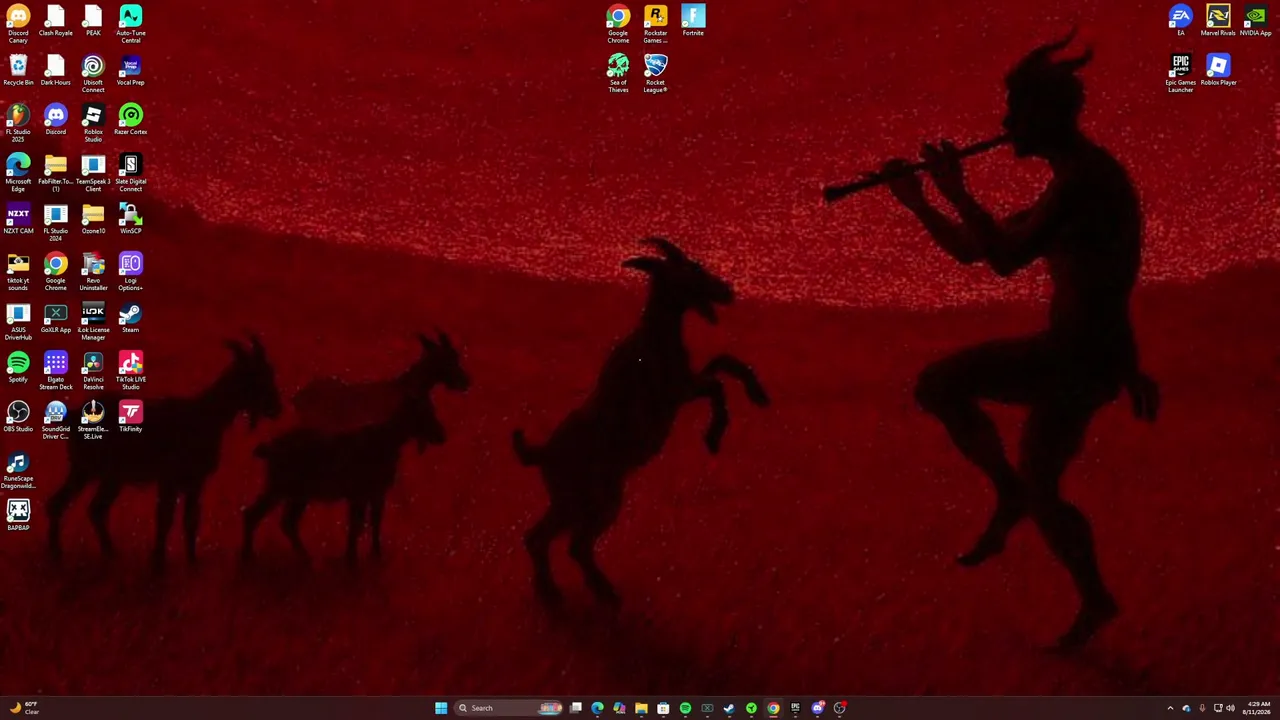Select the ASUS DriverHub desktop icon
This screenshot has width=1280, height=720.
click(x=18, y=322)
